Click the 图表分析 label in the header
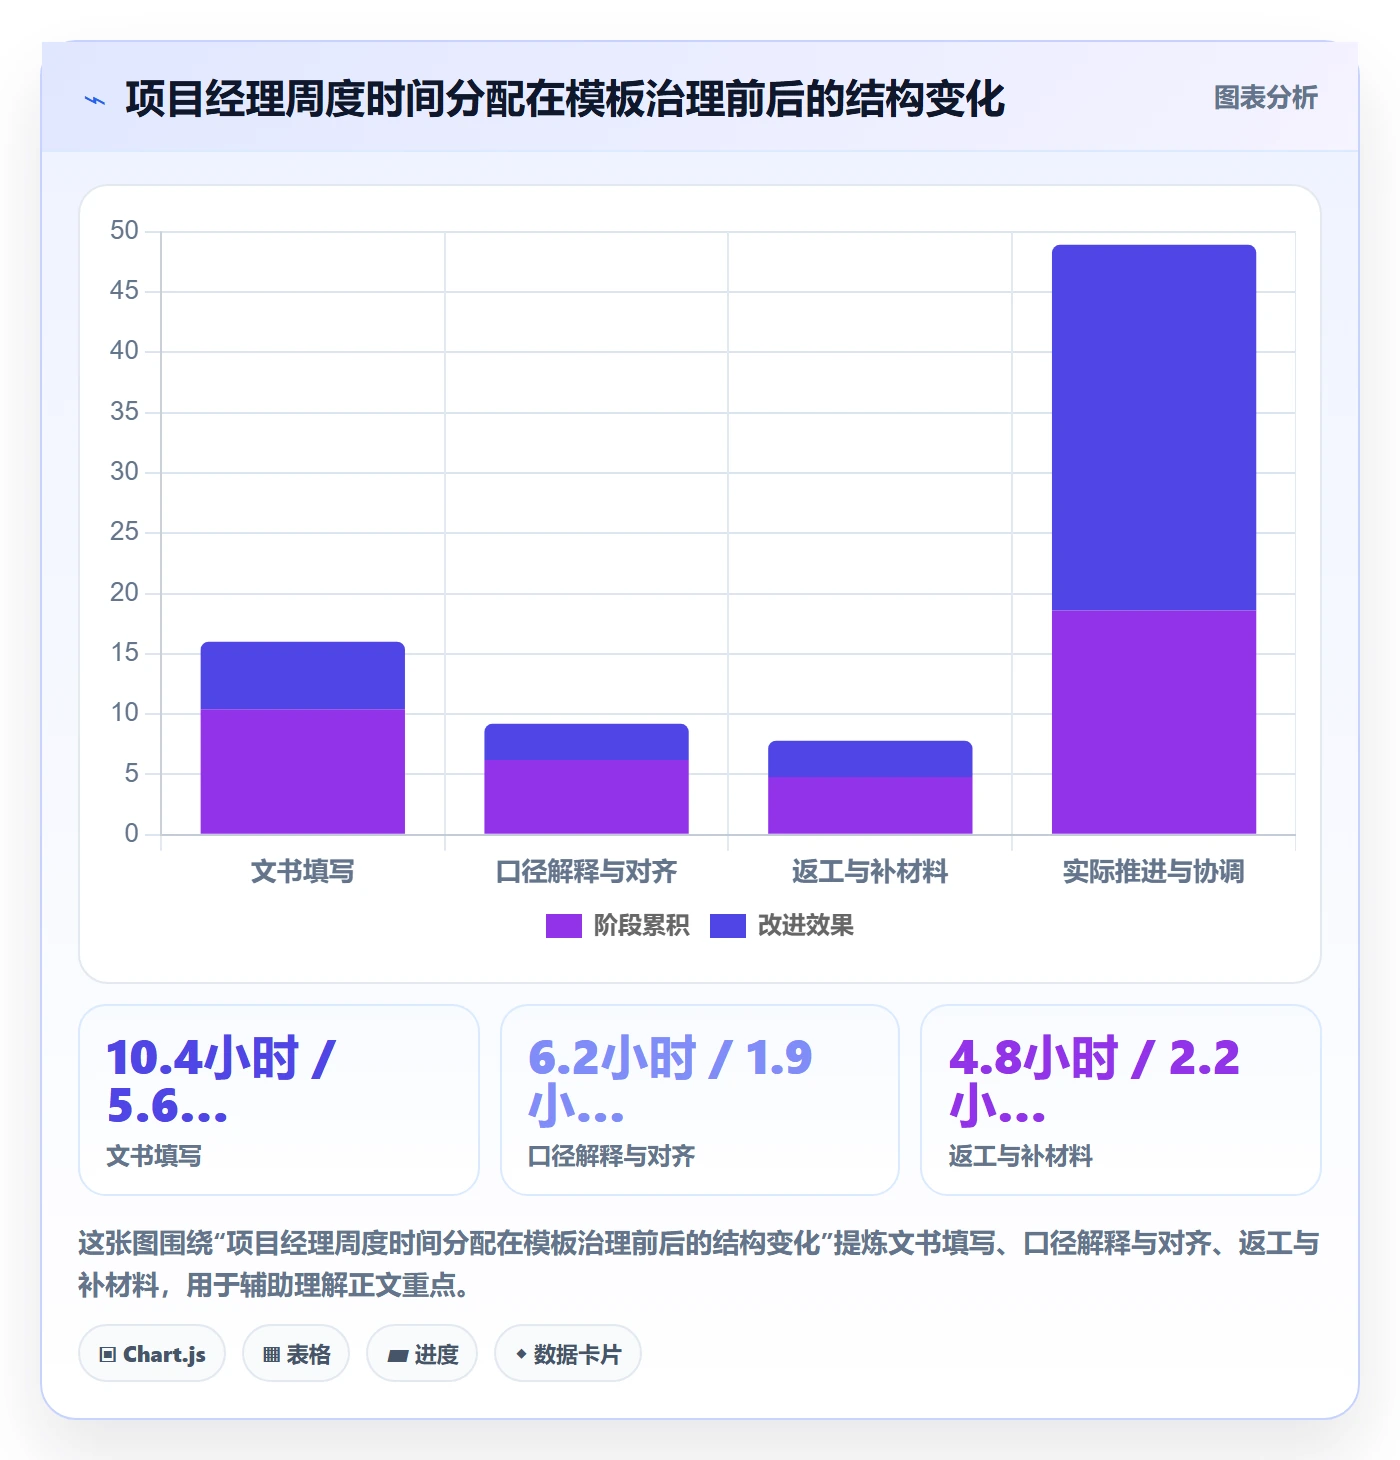Viewport: 1400px width, 1460px height. point(1265,98)
